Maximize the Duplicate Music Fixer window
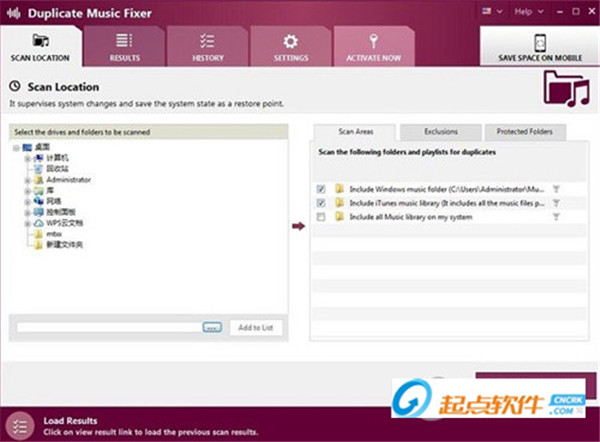Screen dimensions: 600x442 (x=576, y=11)
